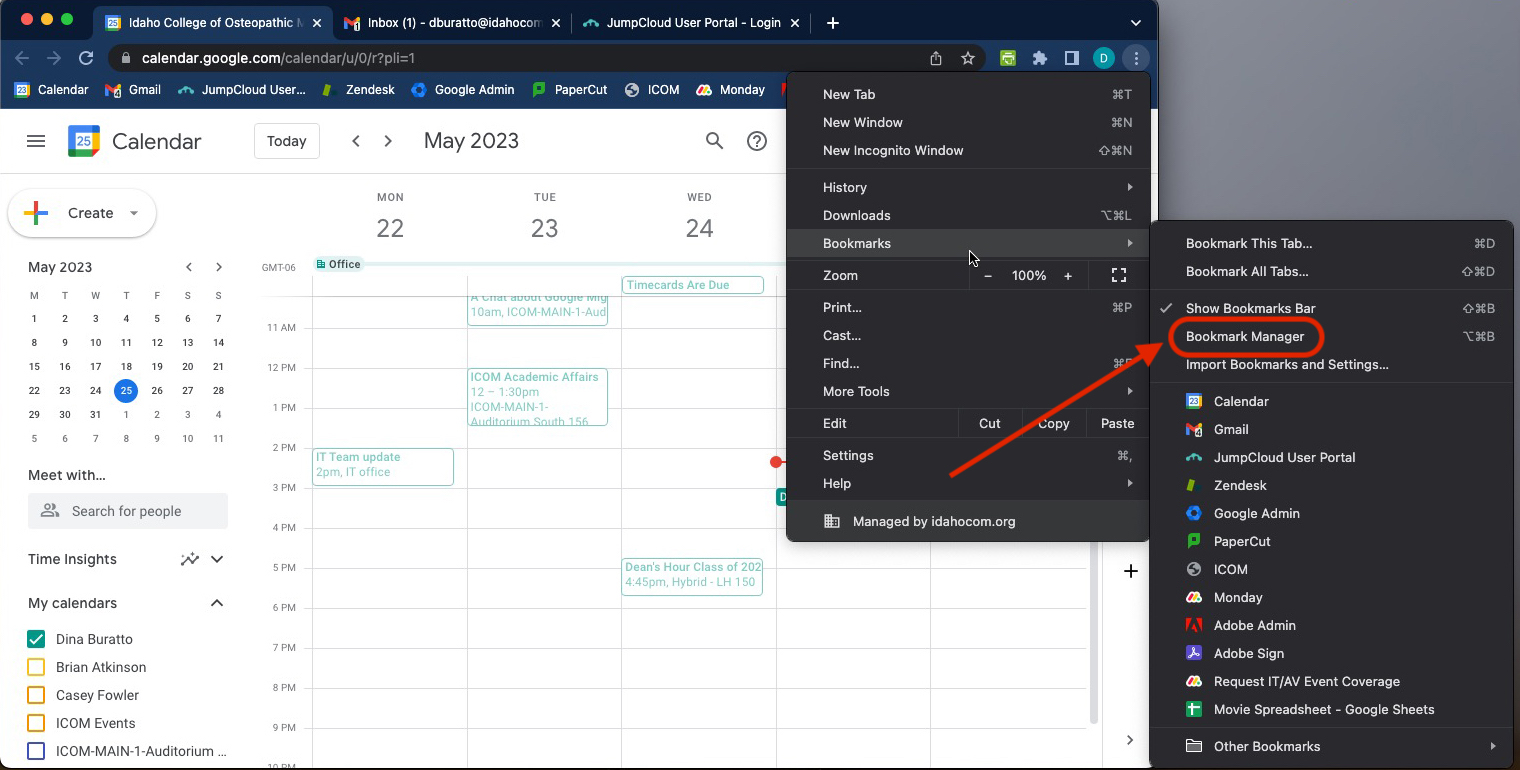Decrease zoom with the minus button

click(988, 275)
